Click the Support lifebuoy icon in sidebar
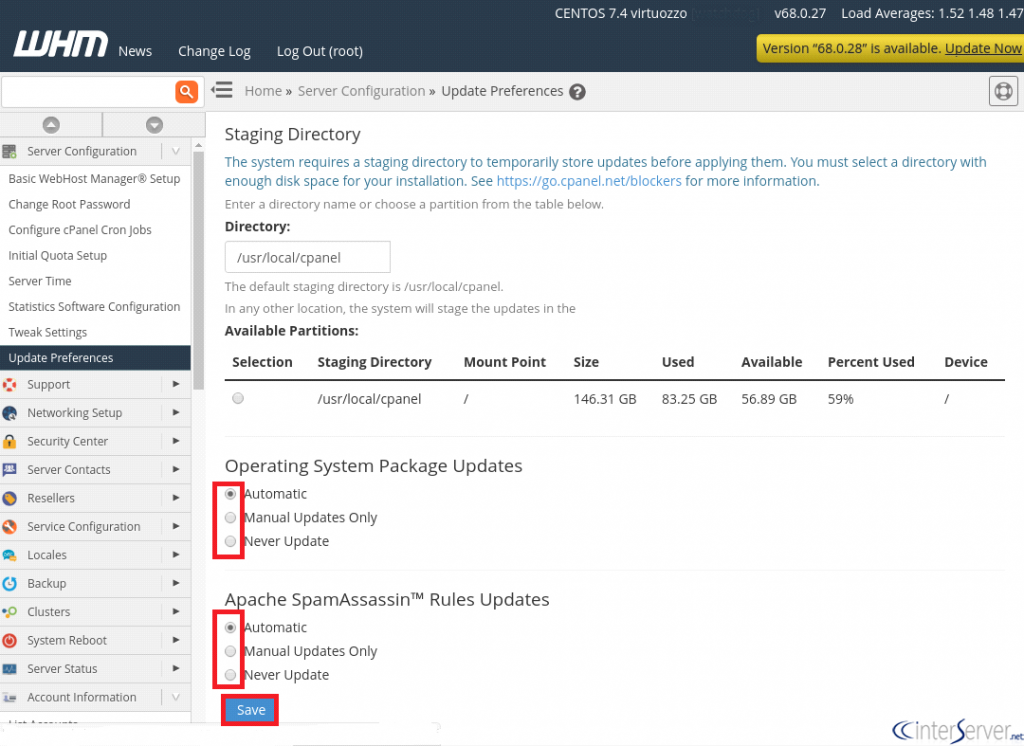This screenshot has width=1024, height=746. point(10,385)
